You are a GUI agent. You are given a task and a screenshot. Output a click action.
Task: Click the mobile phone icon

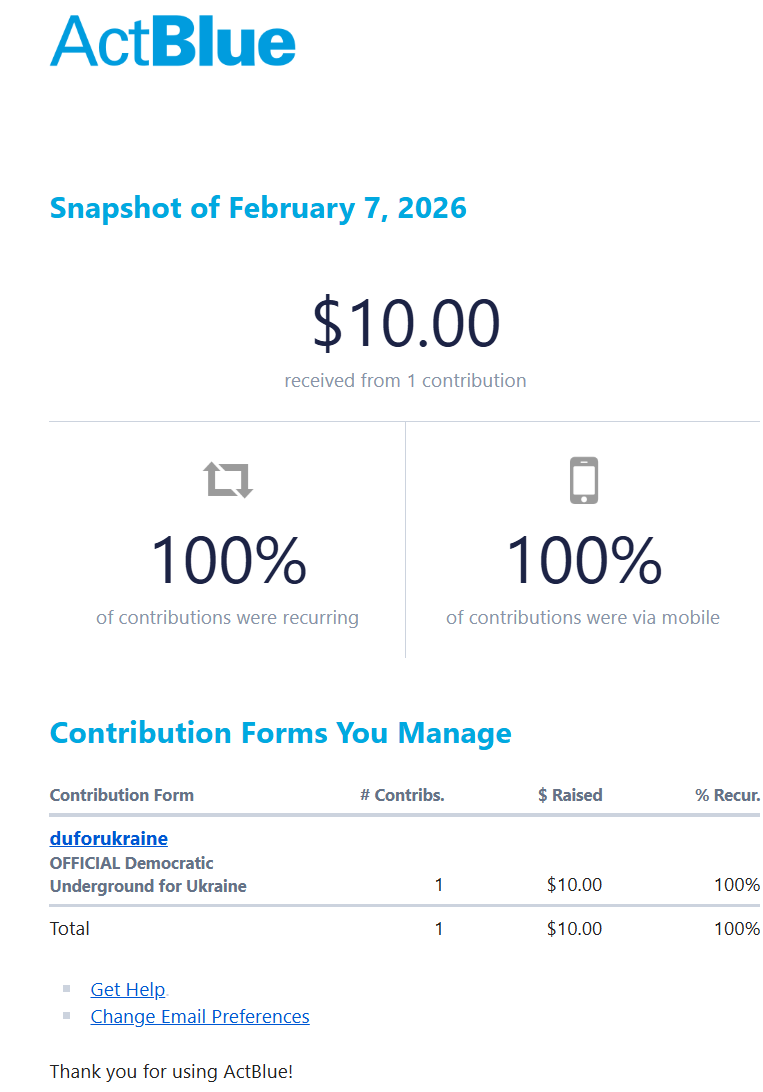tap(584, 480)
